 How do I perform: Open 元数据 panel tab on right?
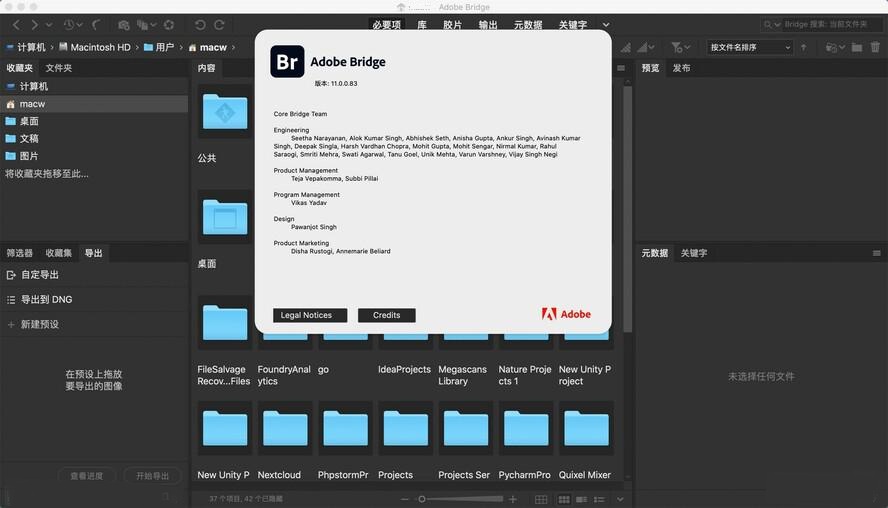(x=655, y=253)
